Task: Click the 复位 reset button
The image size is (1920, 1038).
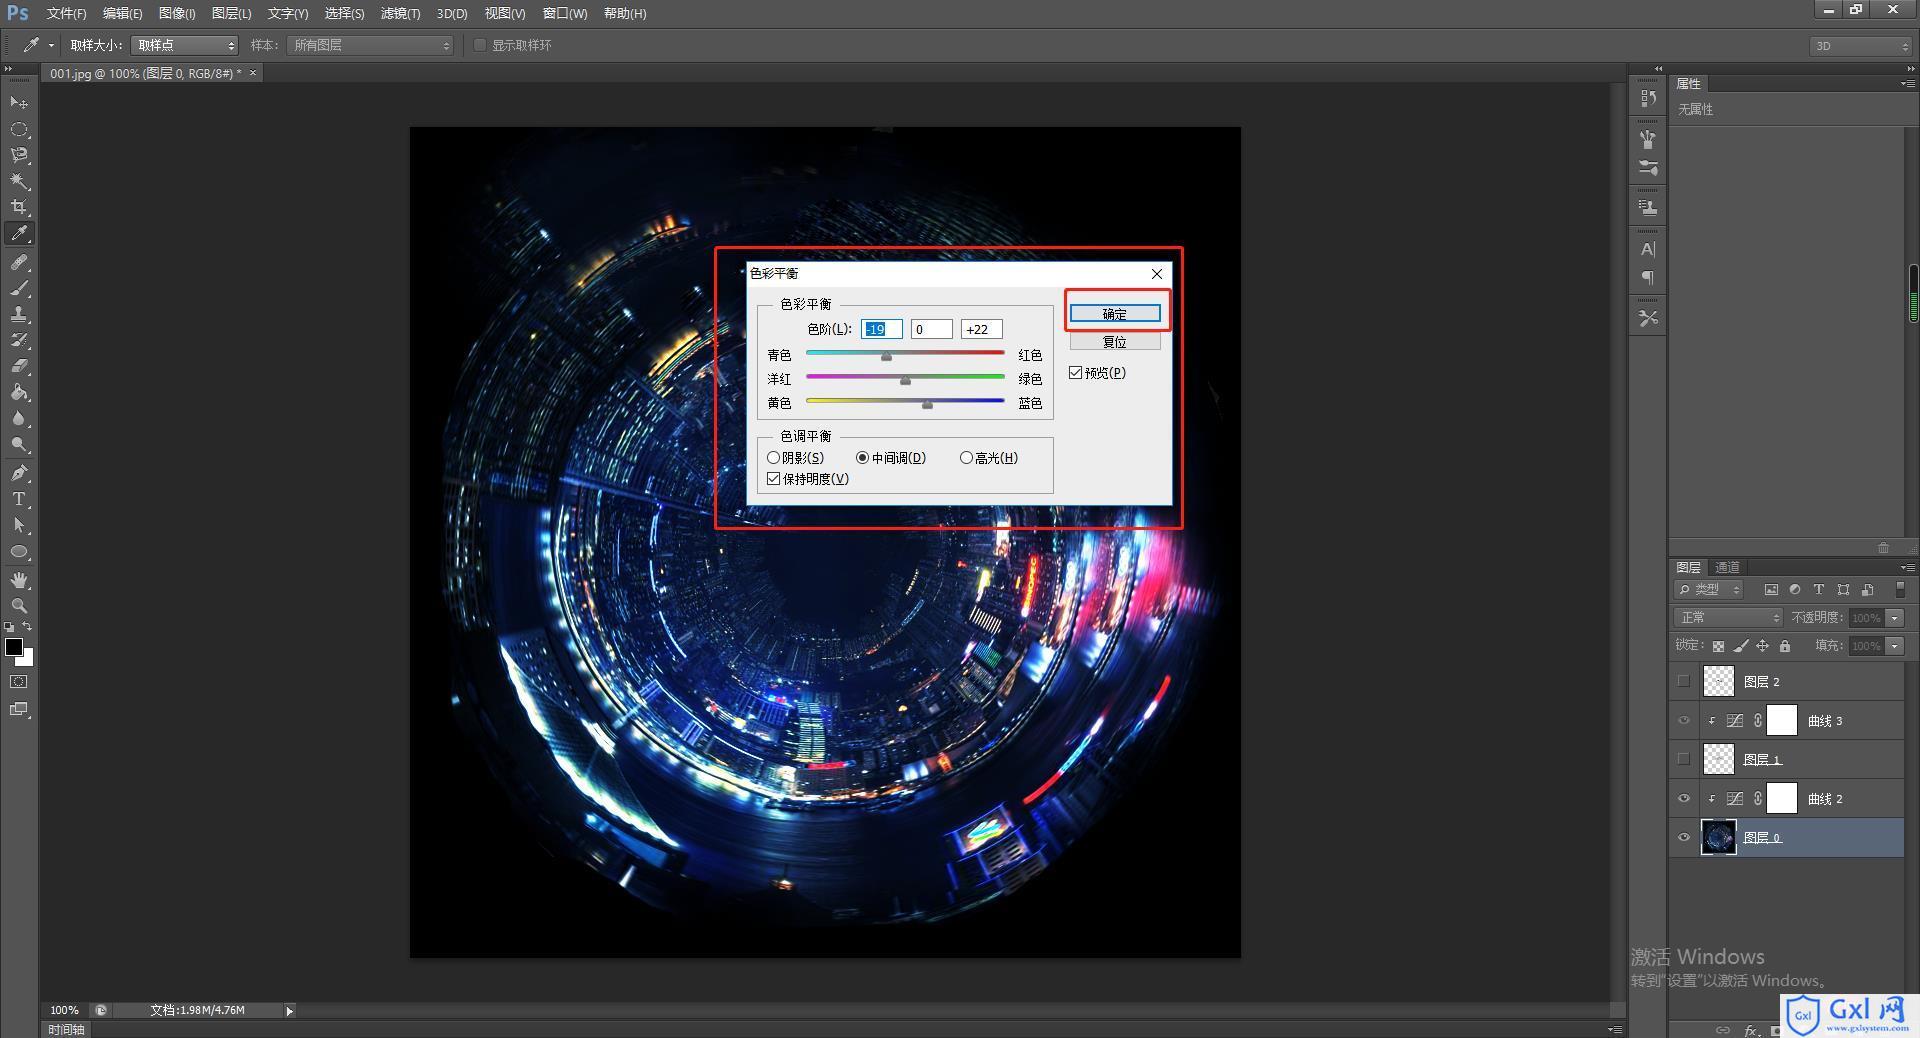Action: [x=1115, y=342]
